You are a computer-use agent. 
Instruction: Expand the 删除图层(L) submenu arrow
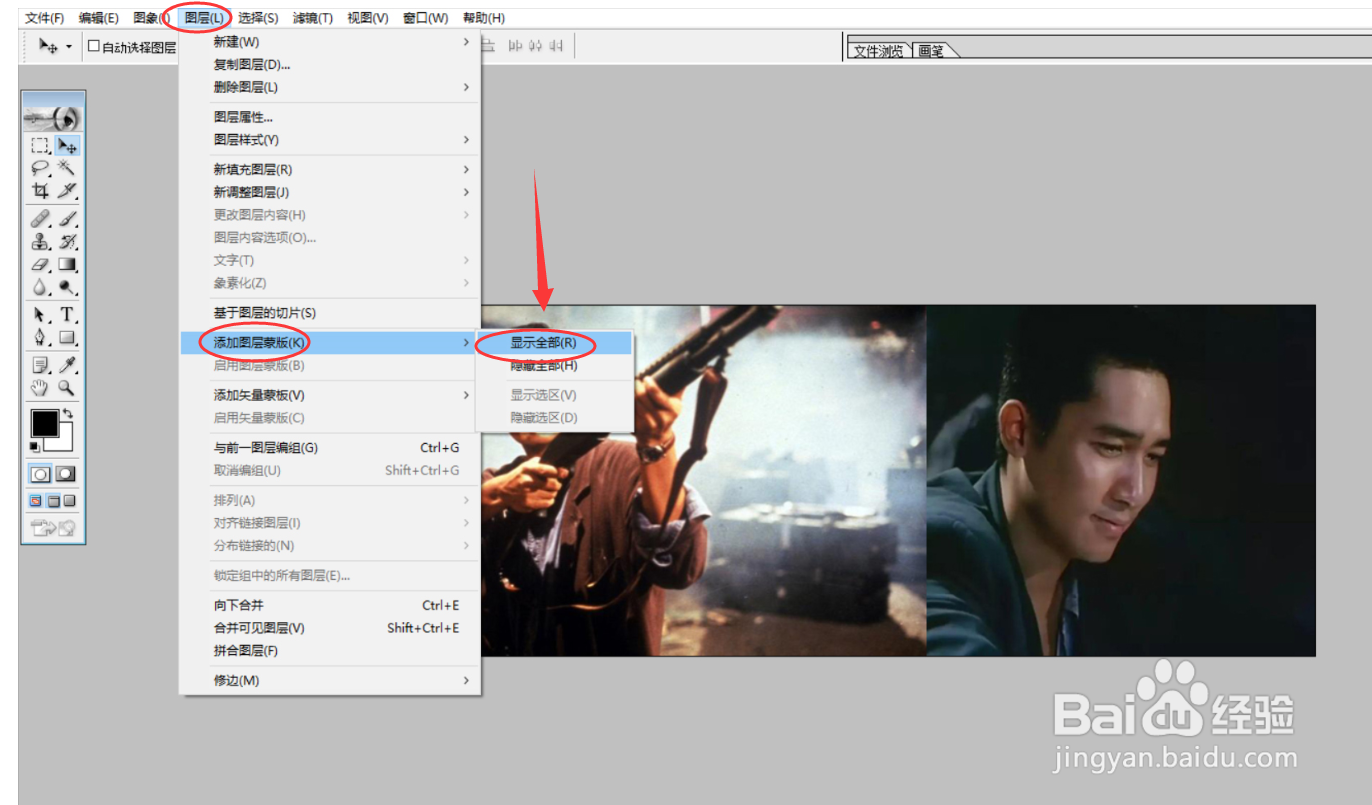pyautogui.click(x=466, y=87)
